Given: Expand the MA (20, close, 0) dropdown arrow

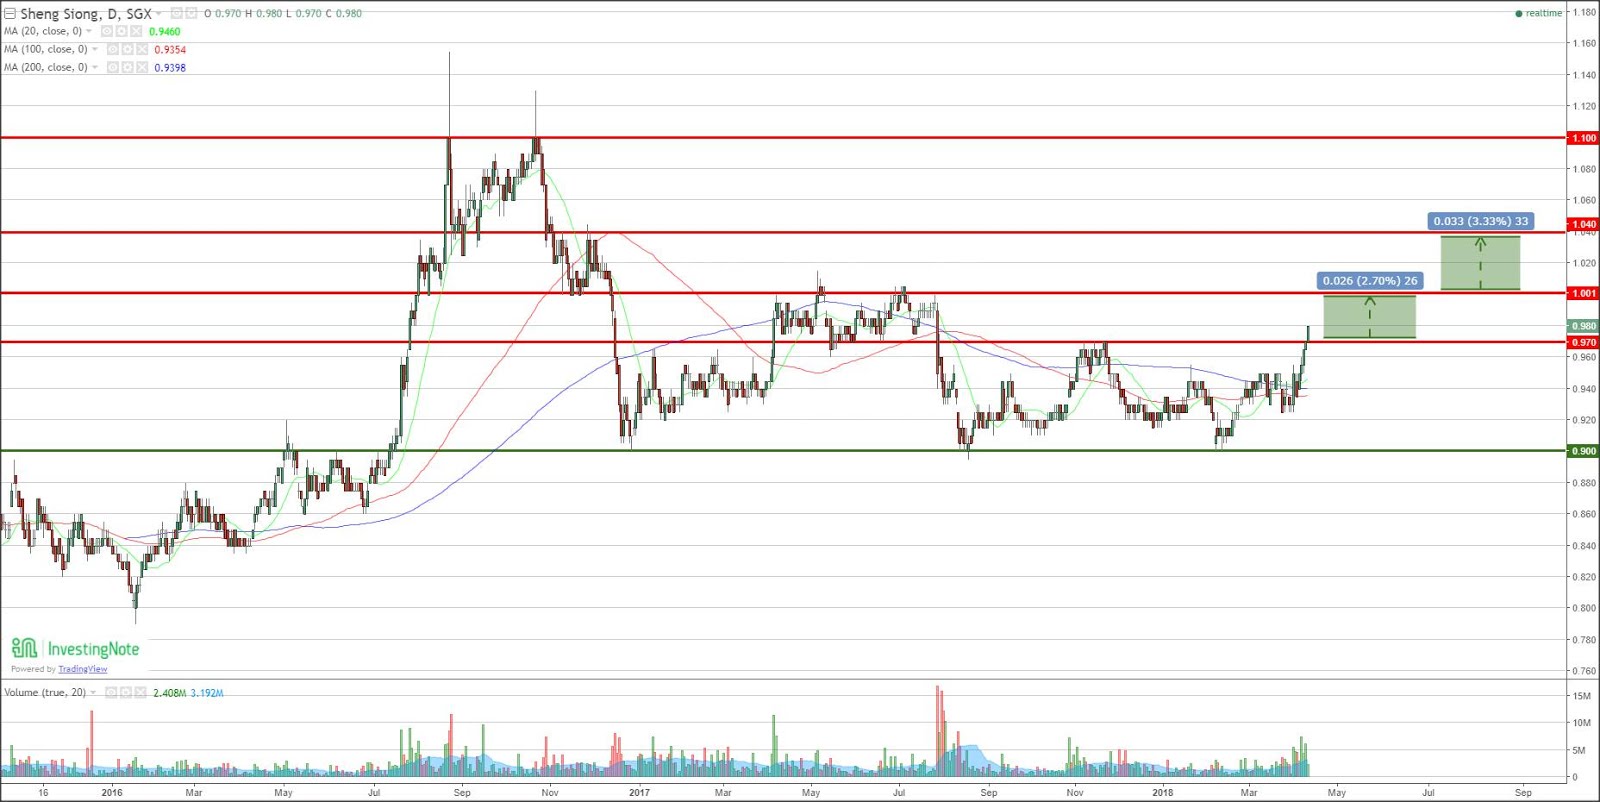Looking at the screenshot, I should coord(88,31).
